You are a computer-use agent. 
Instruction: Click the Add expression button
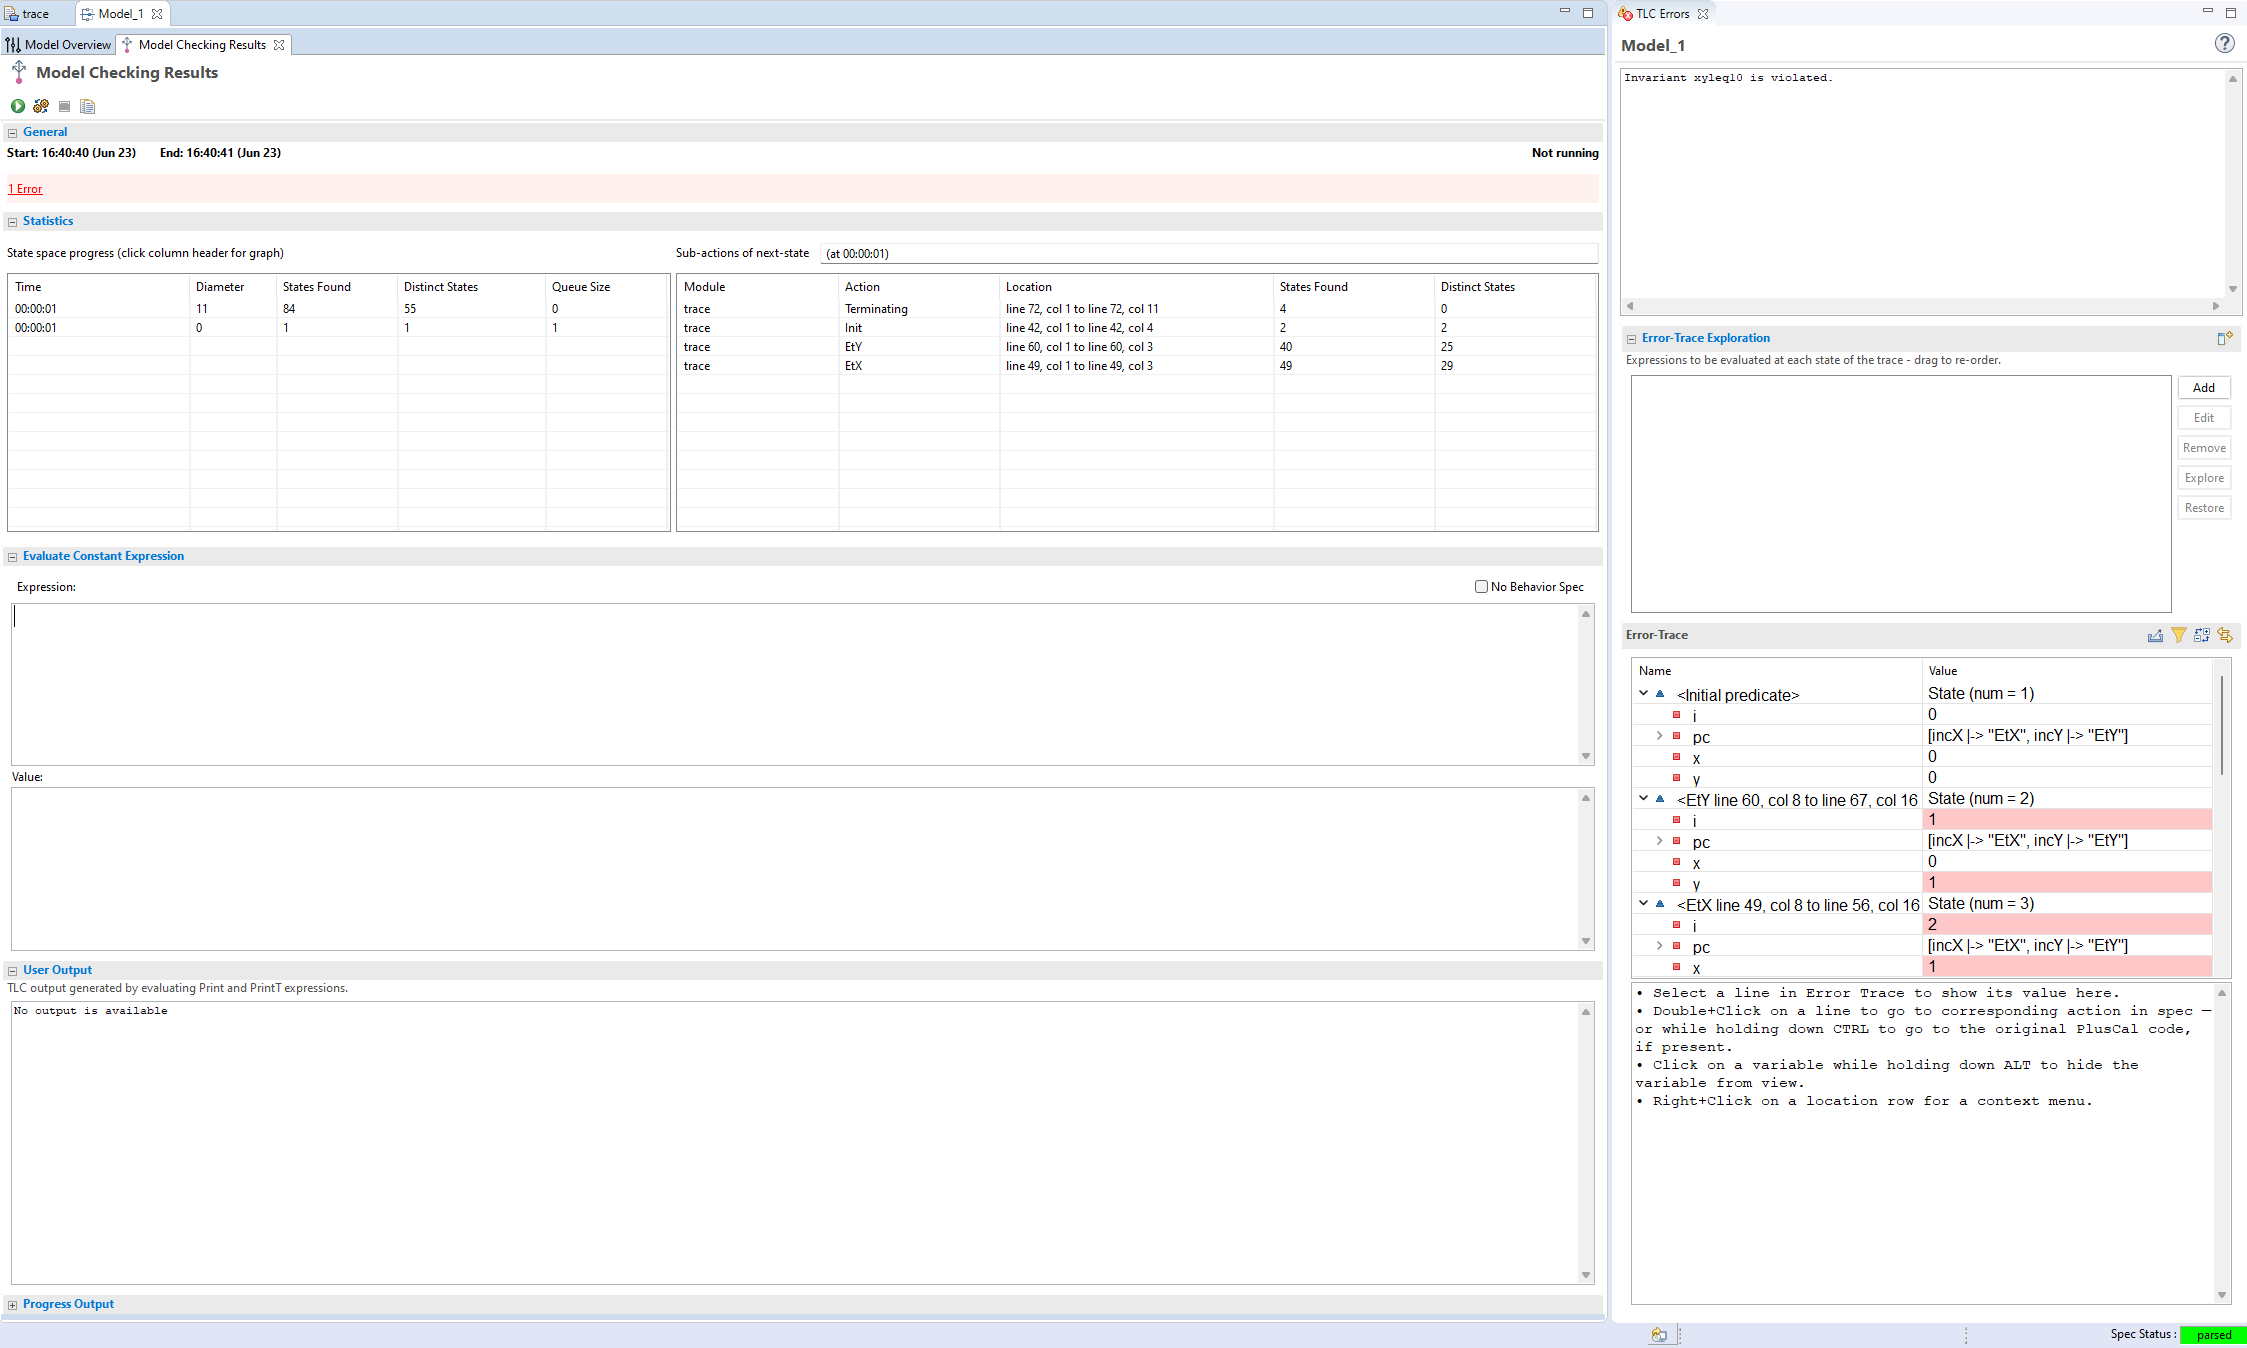coord(2204,388)
